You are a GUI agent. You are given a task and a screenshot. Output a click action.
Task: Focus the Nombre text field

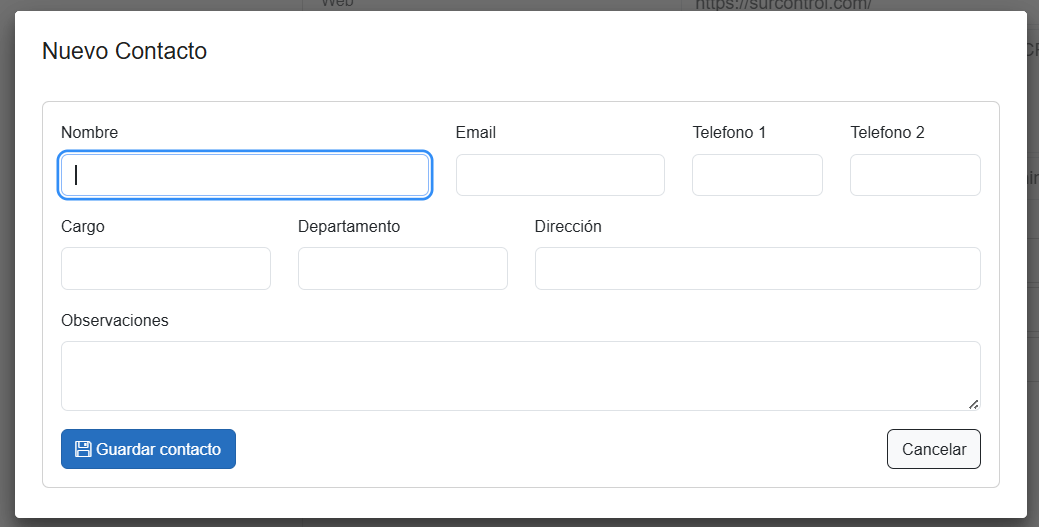pyautogui.click(x=245, y=175)
